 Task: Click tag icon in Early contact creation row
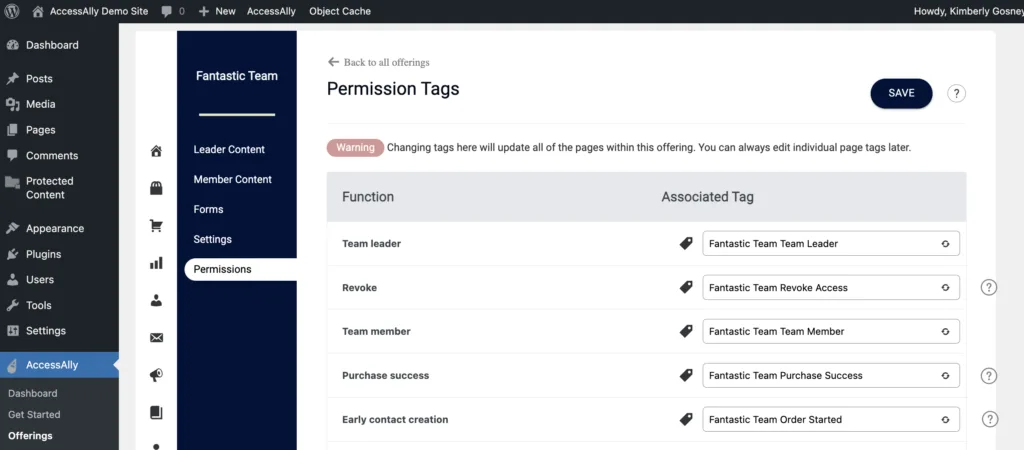[x=686, y=419]
